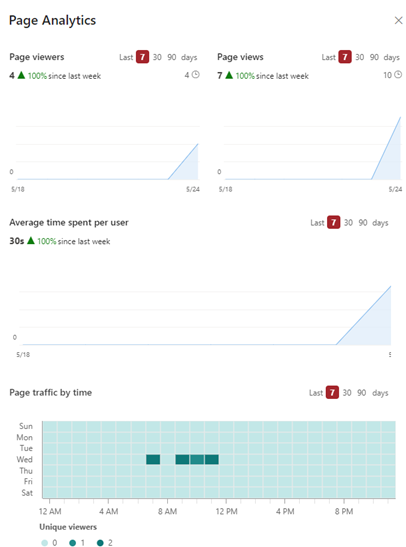Click green up arrow under Page views
Screen dimensions: 406x547
pyautogui.click(x=229, y=75)
